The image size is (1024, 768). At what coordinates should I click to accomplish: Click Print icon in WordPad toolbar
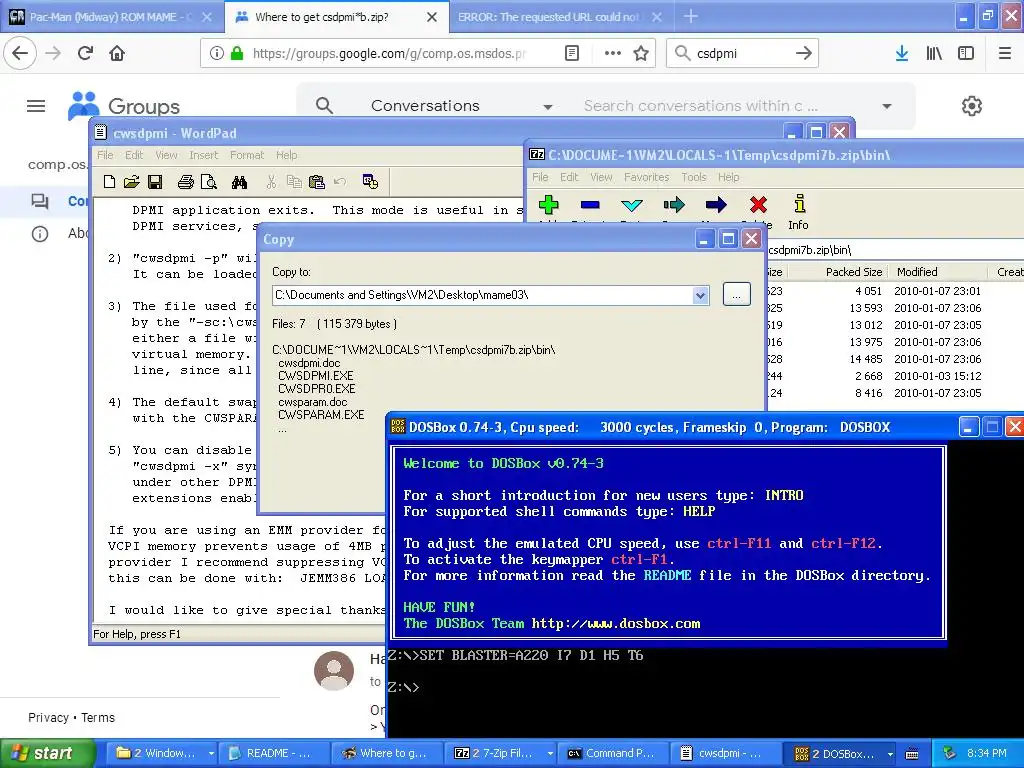[x=185, y=182]
